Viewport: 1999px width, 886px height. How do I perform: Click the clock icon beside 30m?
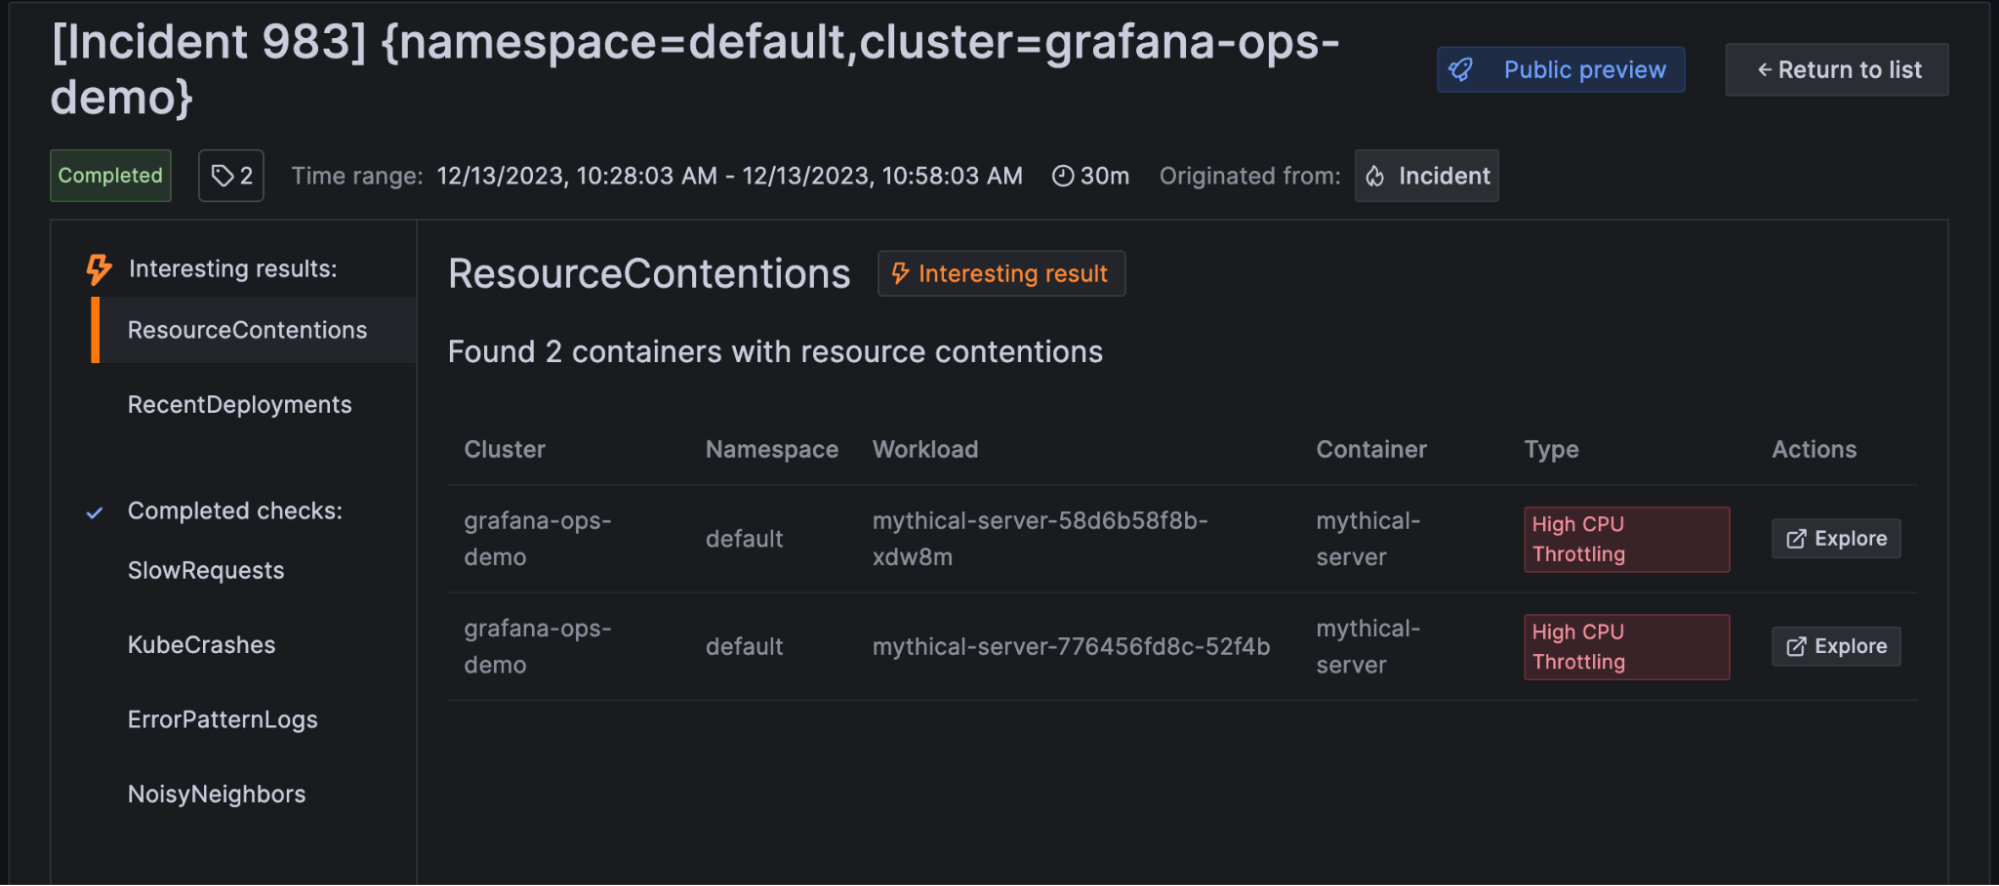(x=1062, y=176)
